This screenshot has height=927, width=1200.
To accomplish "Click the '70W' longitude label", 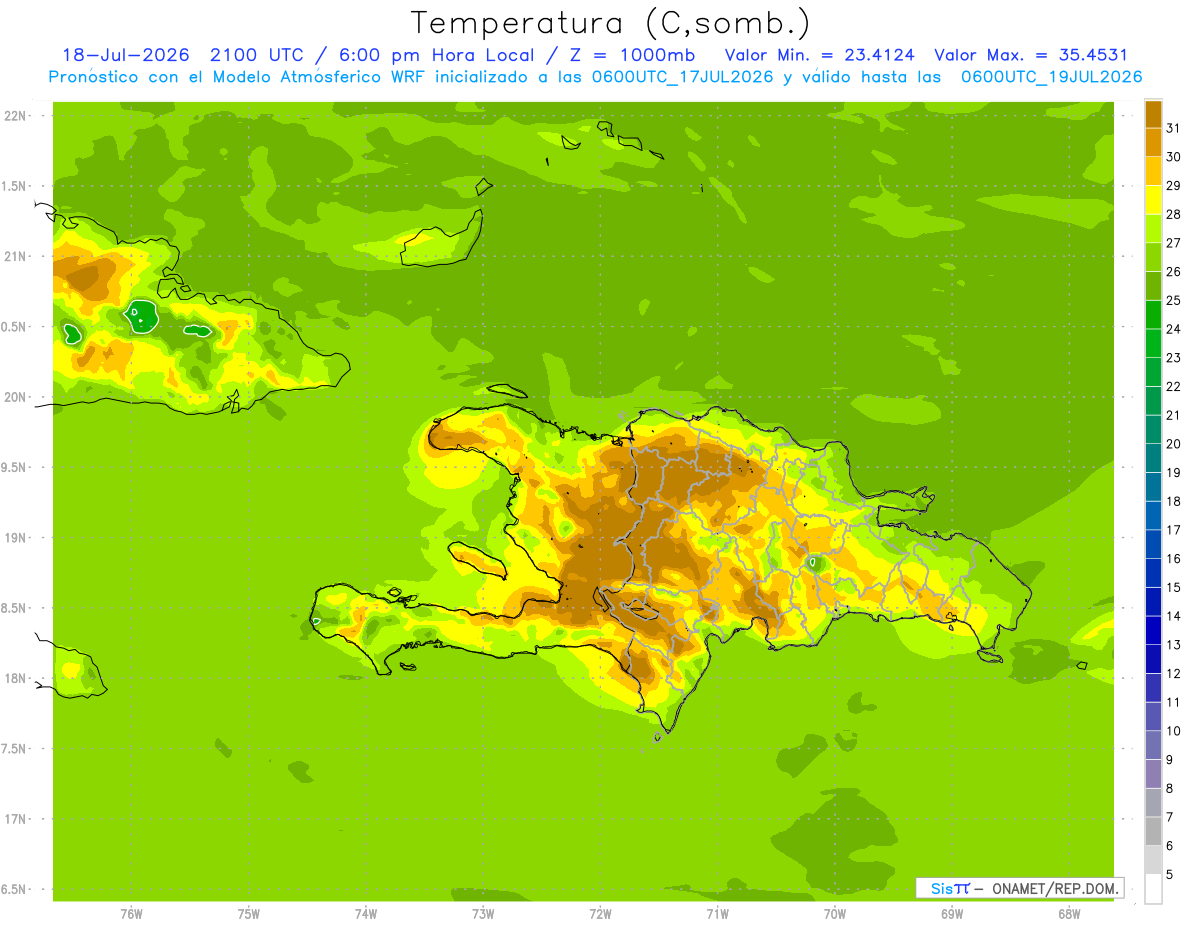I will 834,914.
